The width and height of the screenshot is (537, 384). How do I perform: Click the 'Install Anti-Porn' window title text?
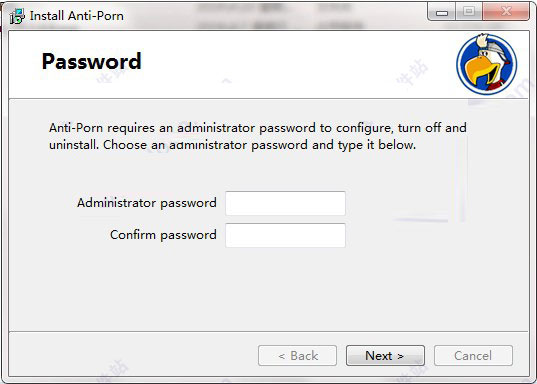click(77, 16)
